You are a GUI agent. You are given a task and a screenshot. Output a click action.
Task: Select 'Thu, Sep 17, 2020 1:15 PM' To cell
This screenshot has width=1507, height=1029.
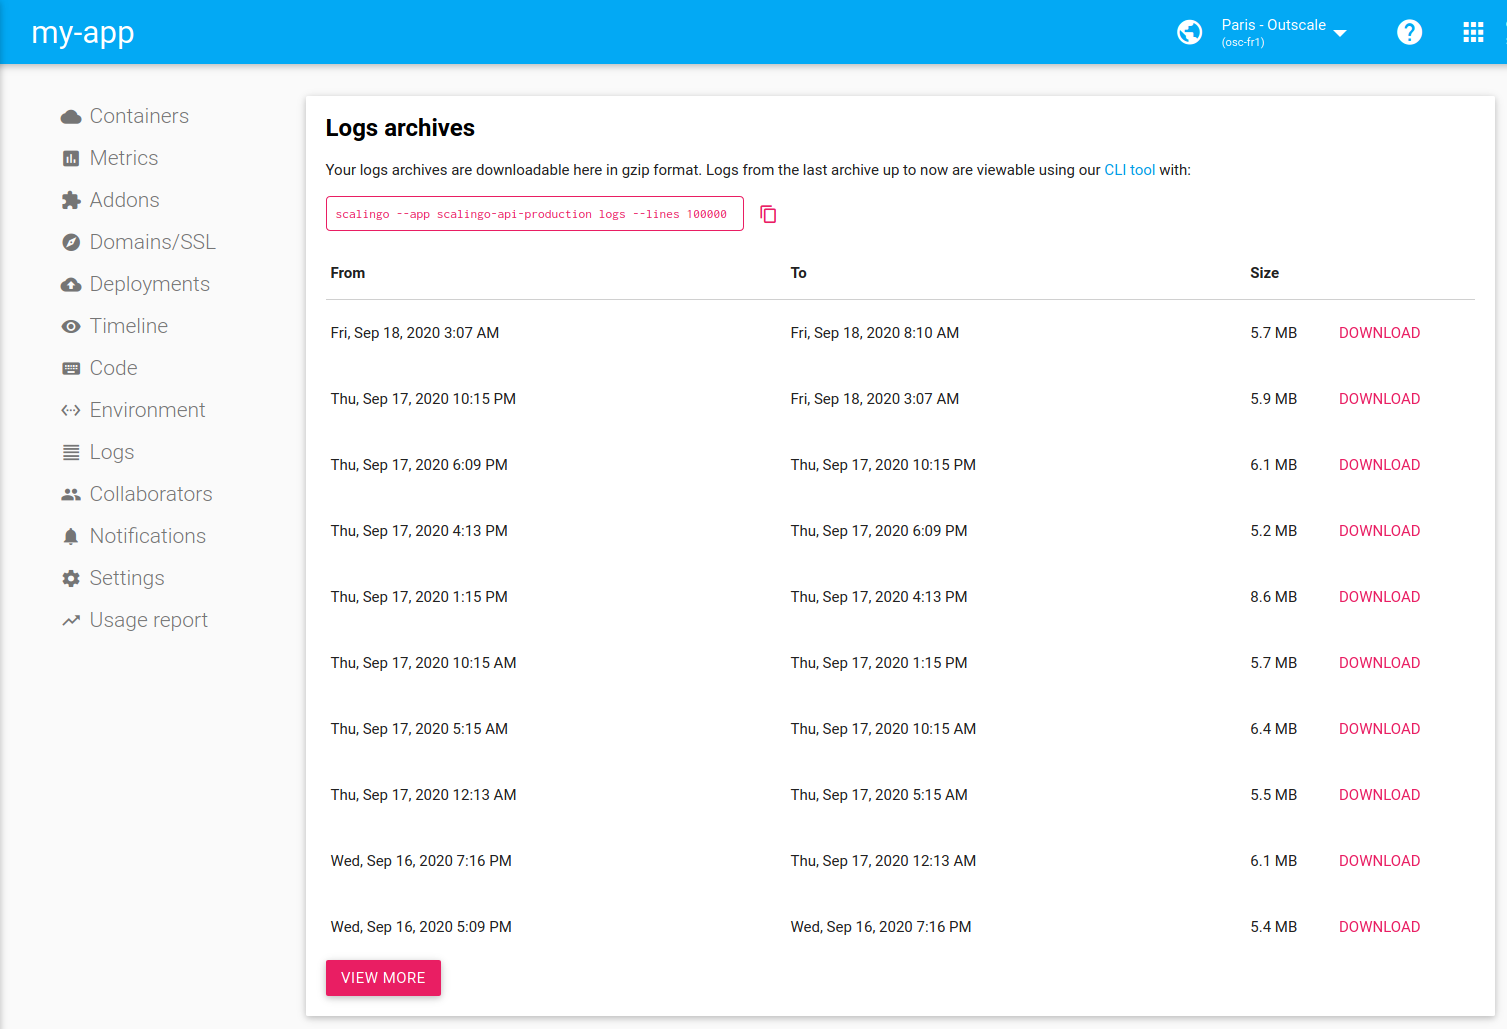[x=879, y=663]
